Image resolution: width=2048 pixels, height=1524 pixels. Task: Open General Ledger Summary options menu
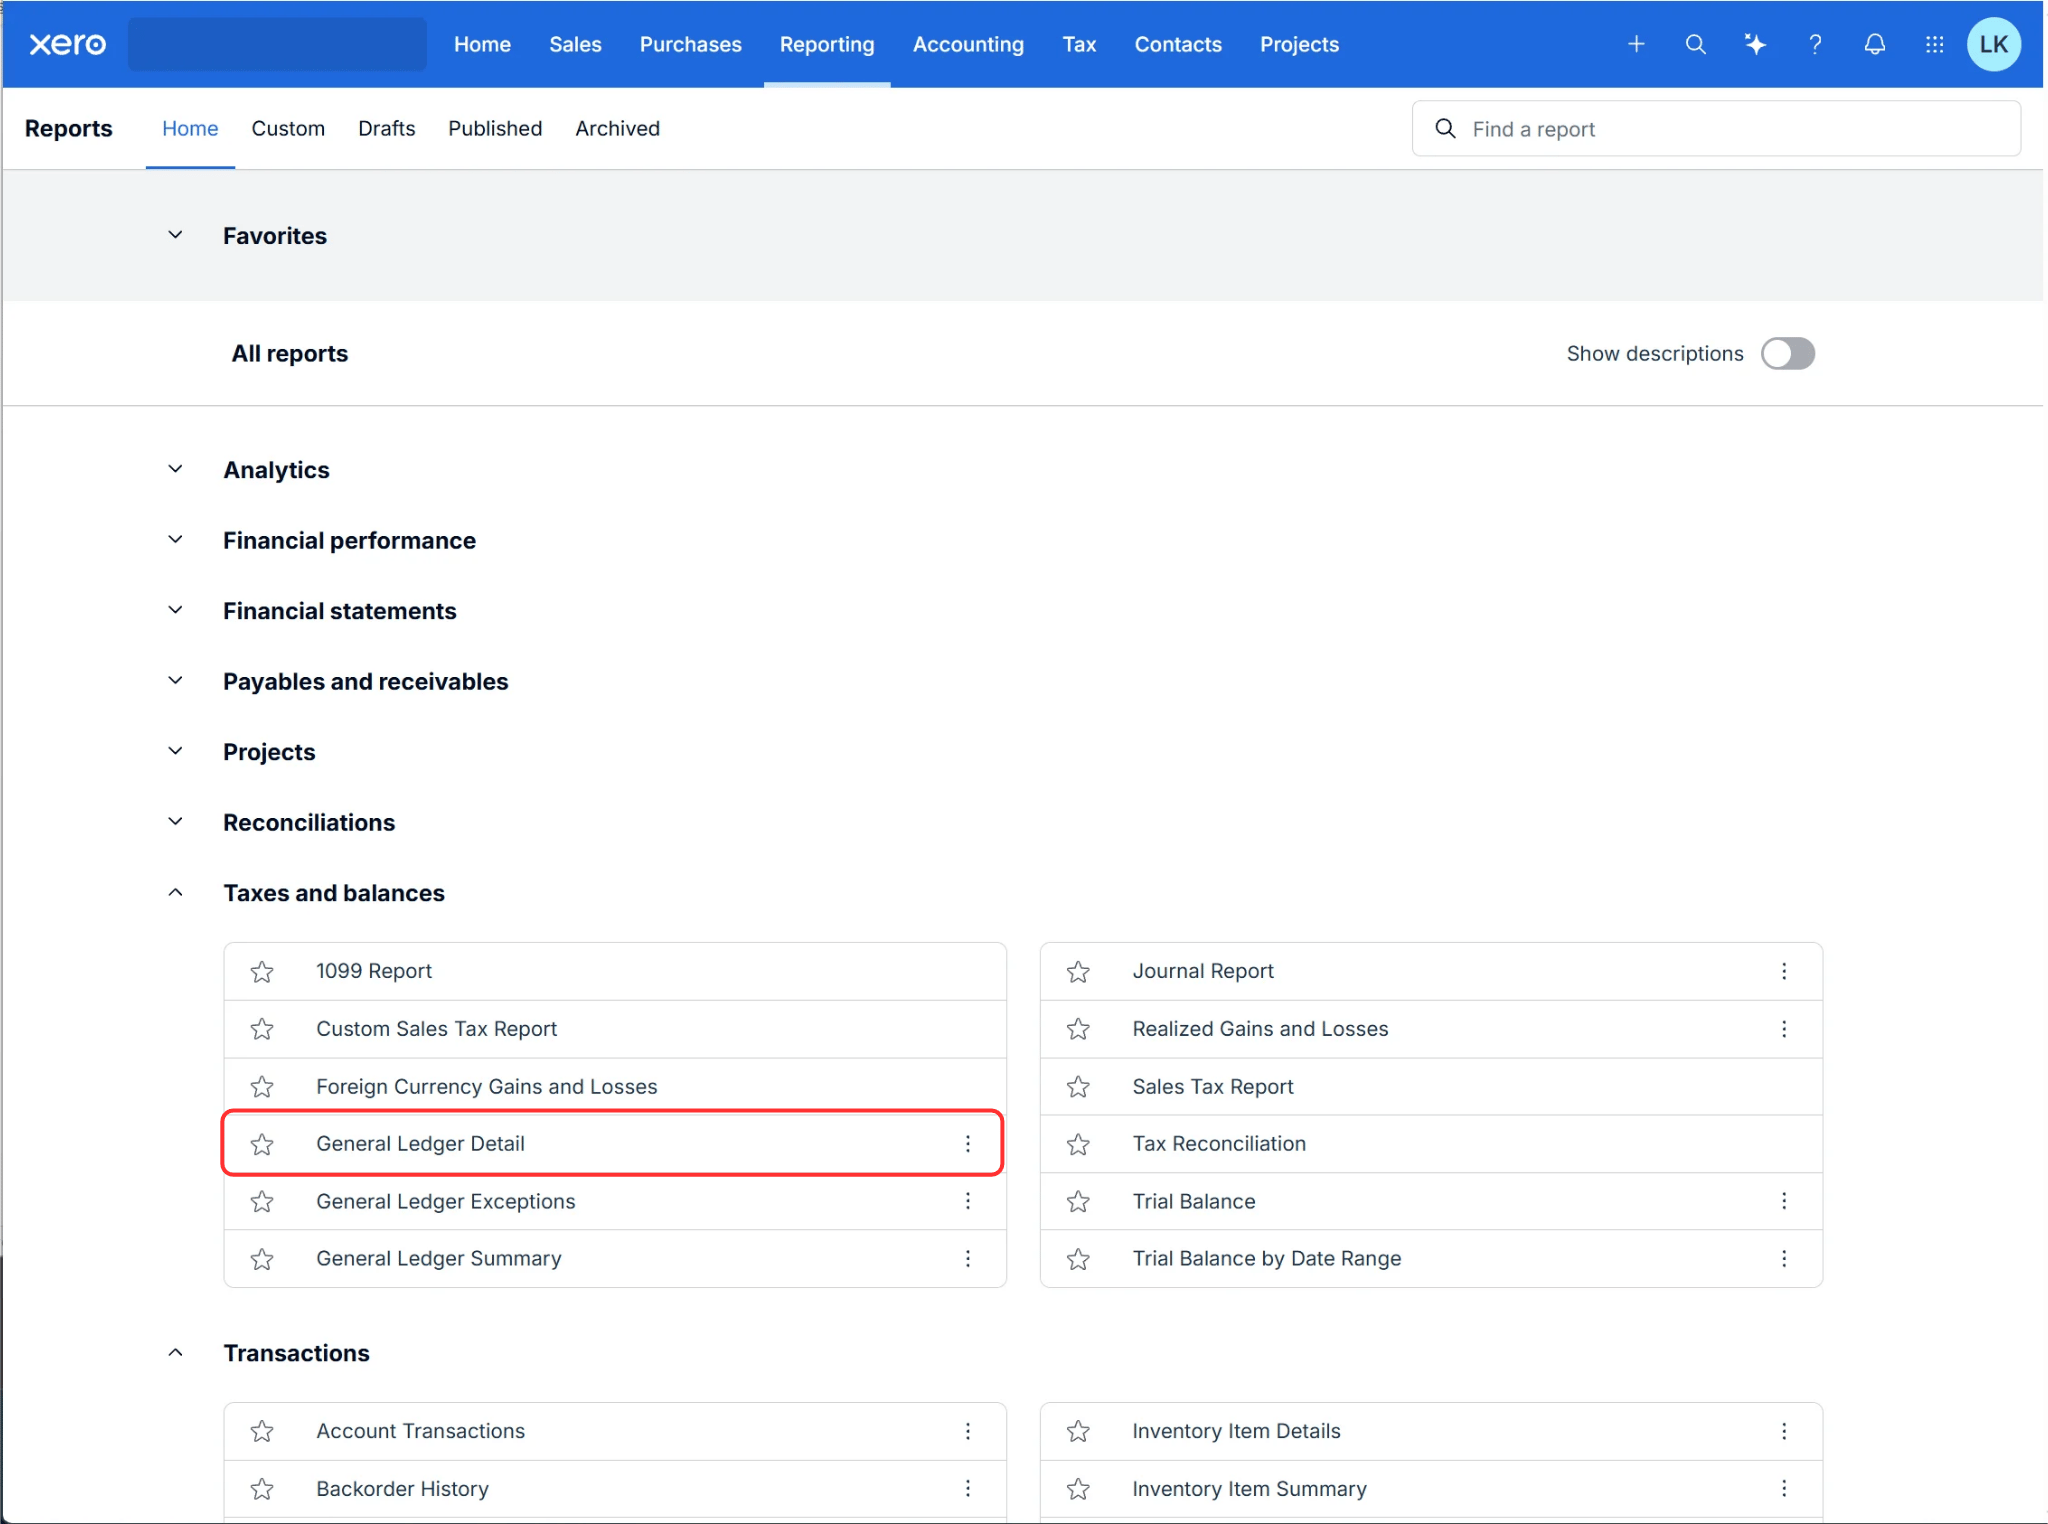(x=967, y=1258)
